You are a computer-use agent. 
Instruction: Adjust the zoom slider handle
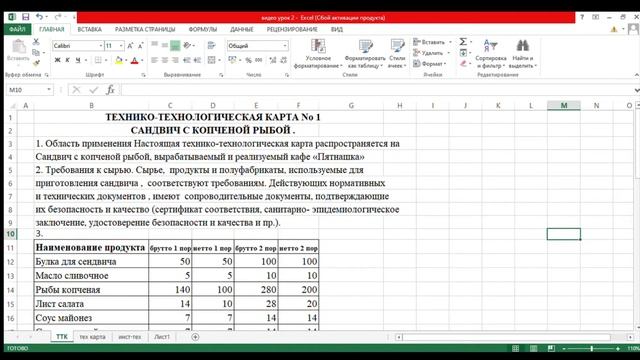(591, 349)
